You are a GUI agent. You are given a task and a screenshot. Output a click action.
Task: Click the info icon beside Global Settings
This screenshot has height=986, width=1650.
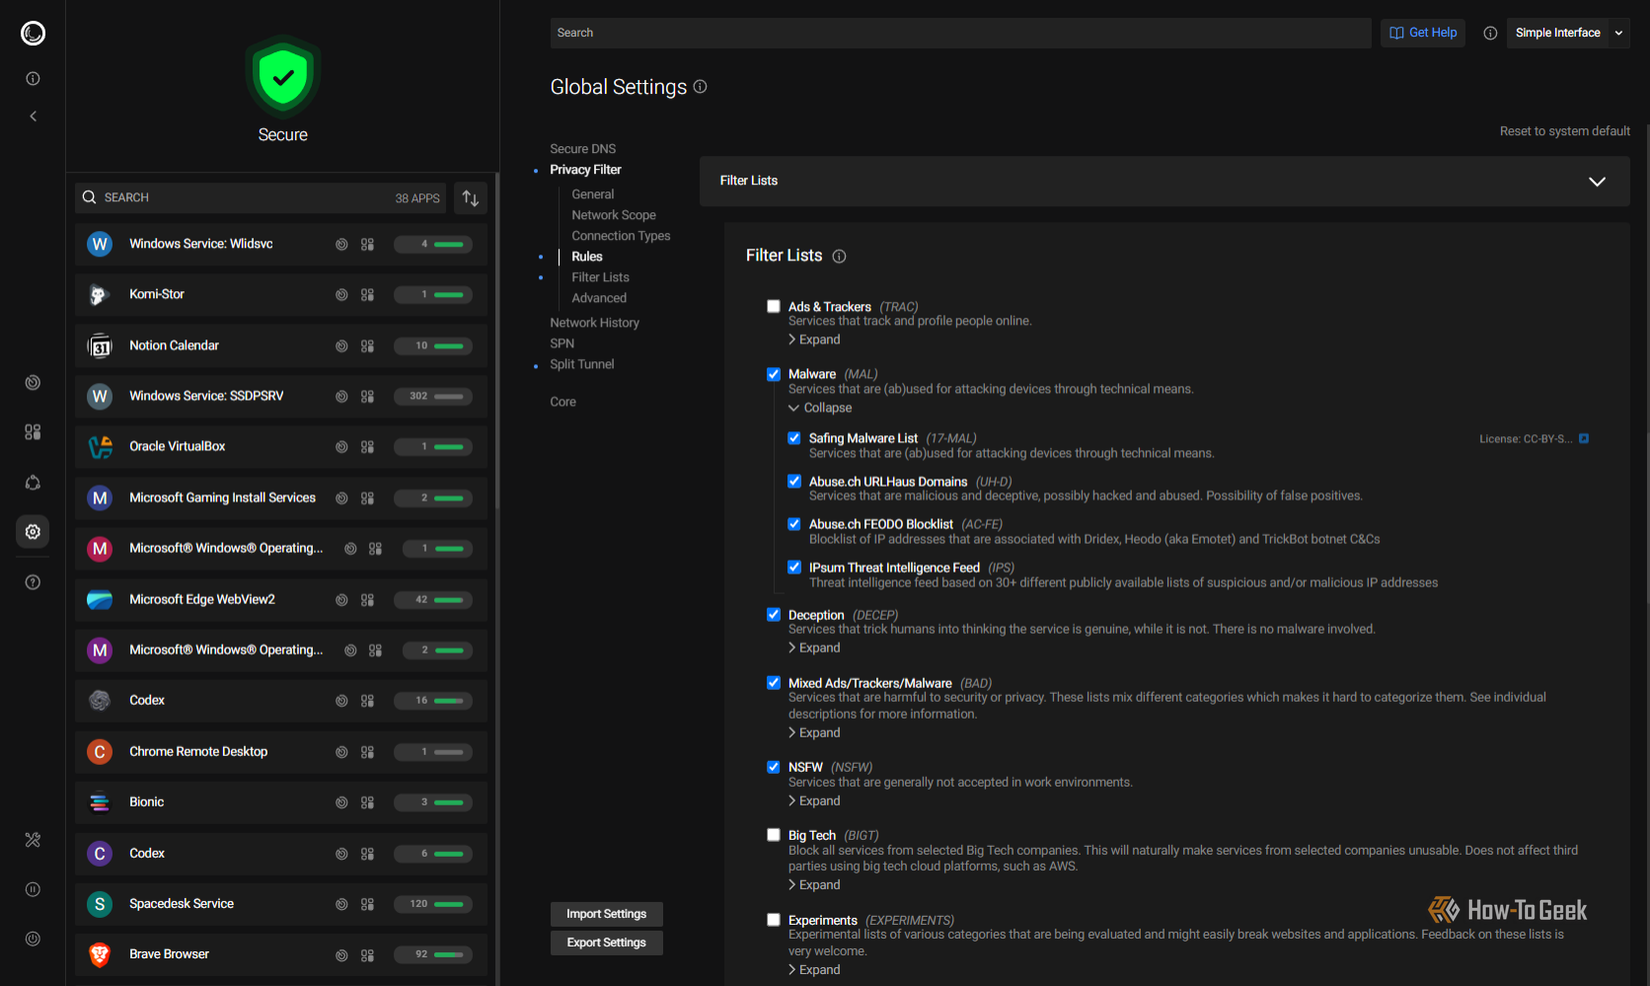(x=700, y=87)
